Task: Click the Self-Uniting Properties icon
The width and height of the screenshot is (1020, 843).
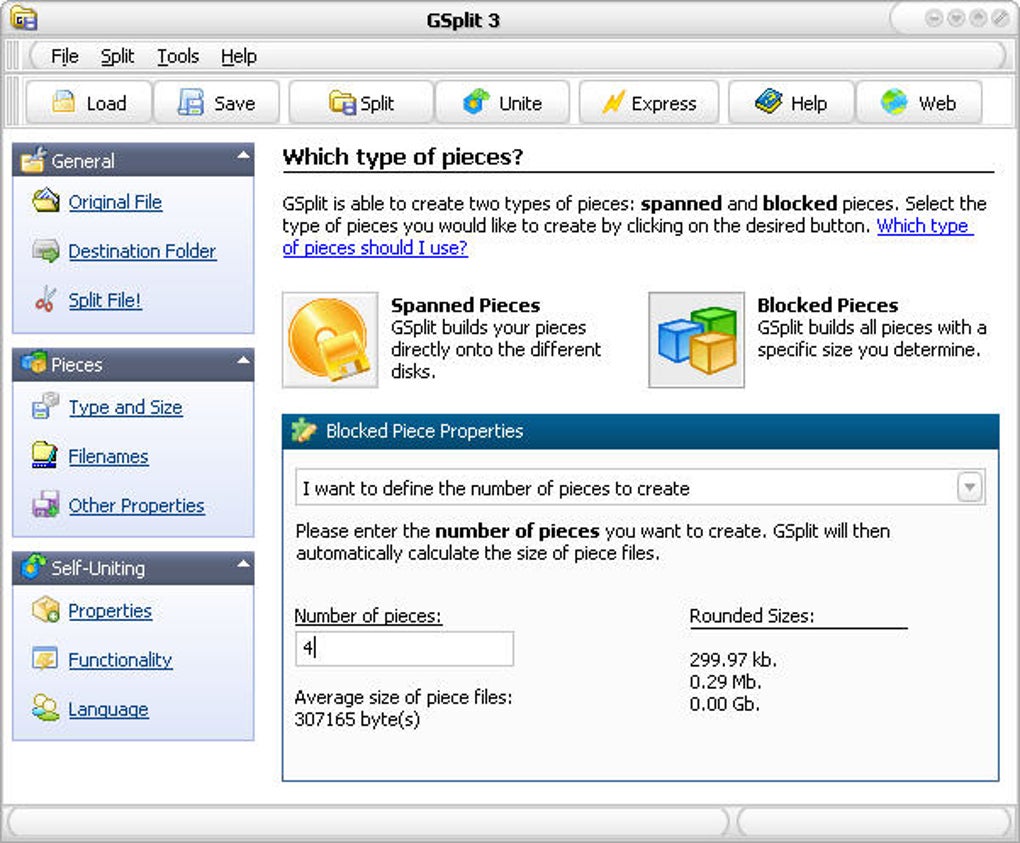Action: point(46,610)
